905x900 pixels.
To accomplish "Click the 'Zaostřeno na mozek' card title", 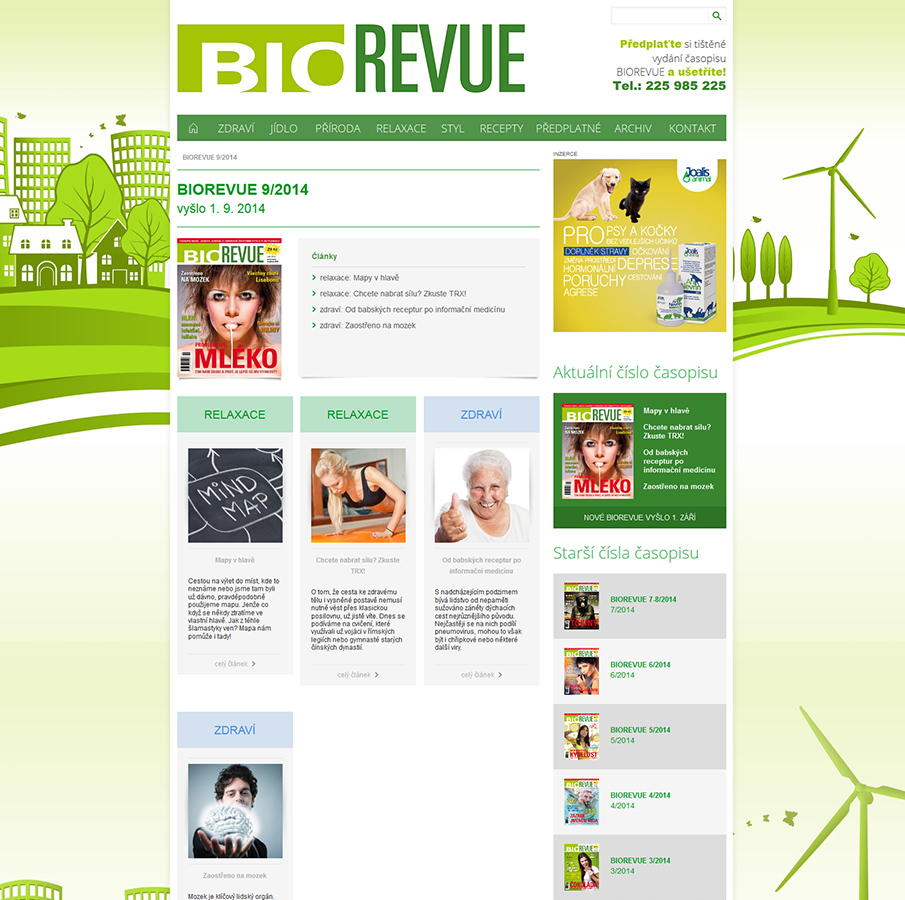I will [x=235, y=876].
